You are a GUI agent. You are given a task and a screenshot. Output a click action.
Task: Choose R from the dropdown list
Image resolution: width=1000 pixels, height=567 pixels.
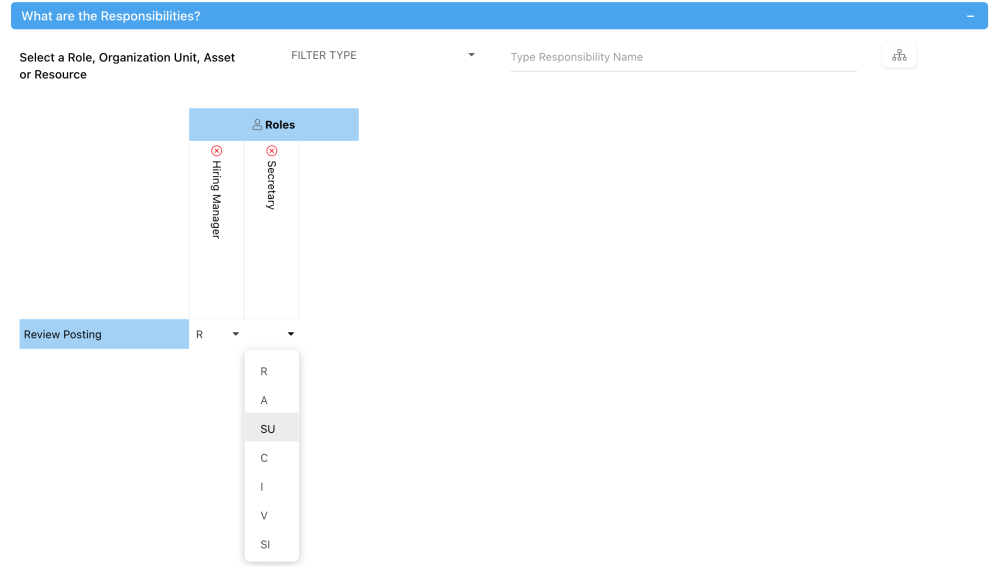[x=272, y=371]
